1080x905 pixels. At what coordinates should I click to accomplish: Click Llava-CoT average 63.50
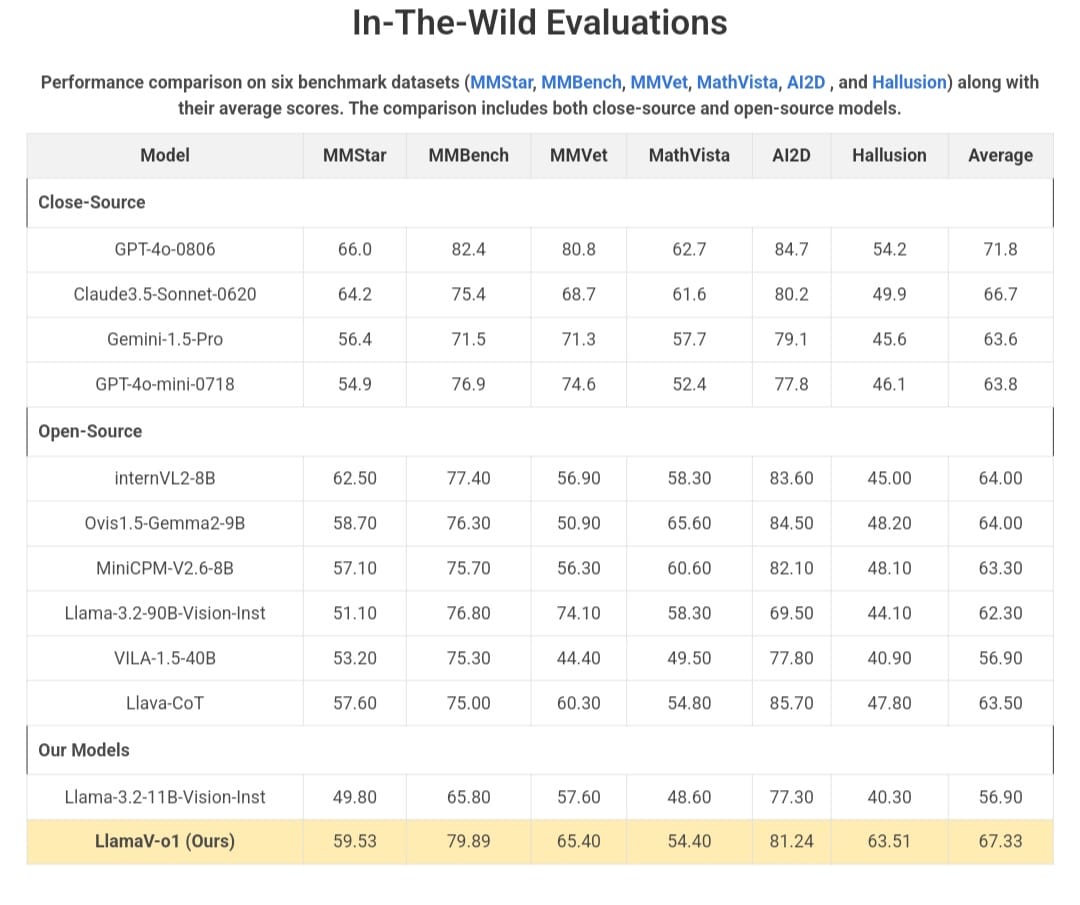pos(1001,703)
